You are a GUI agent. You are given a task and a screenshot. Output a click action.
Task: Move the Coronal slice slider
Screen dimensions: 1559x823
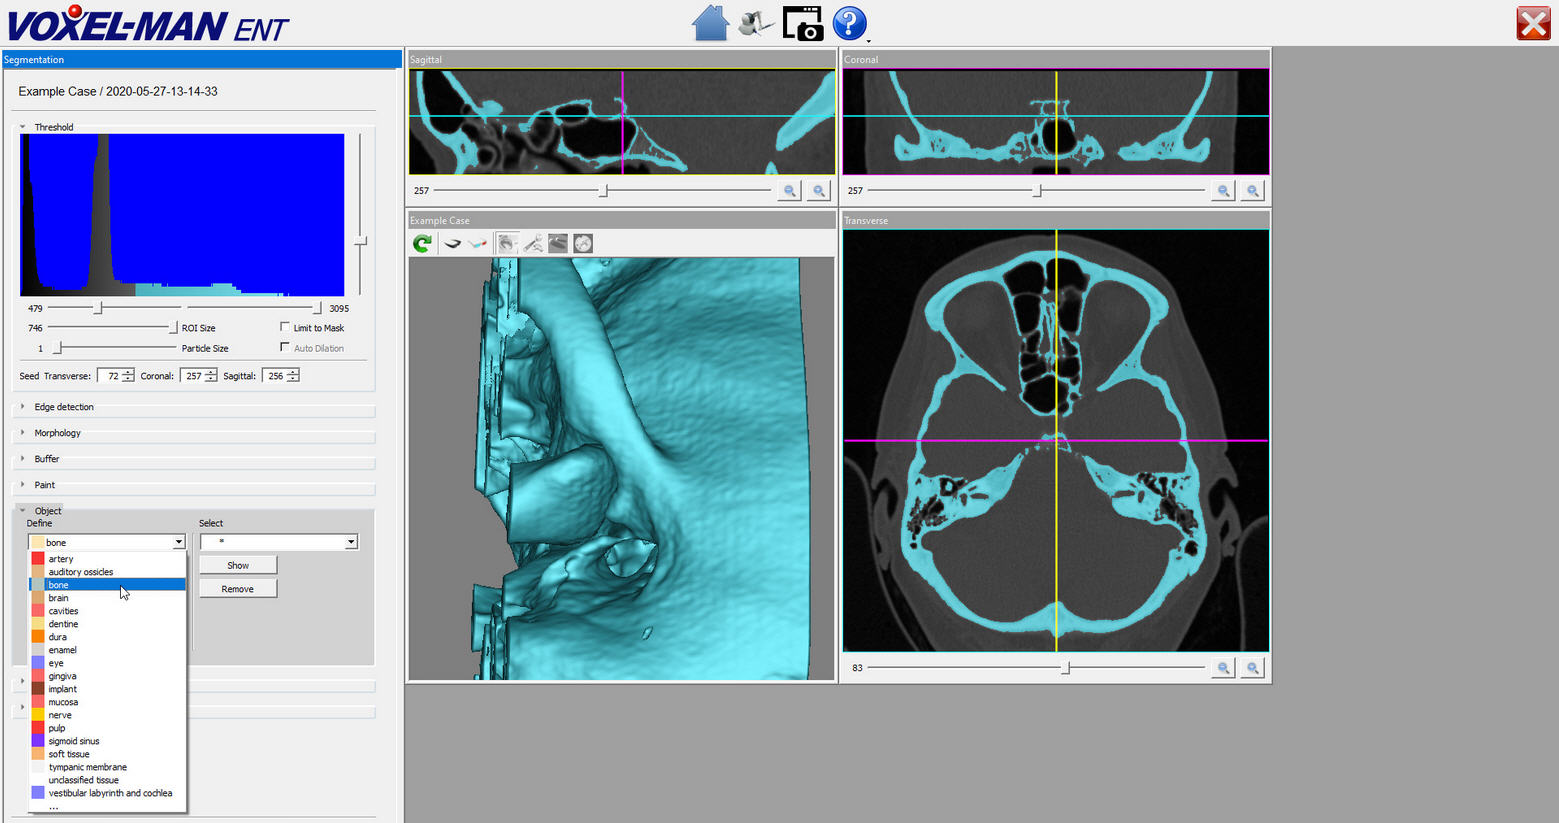point(1037,190)
